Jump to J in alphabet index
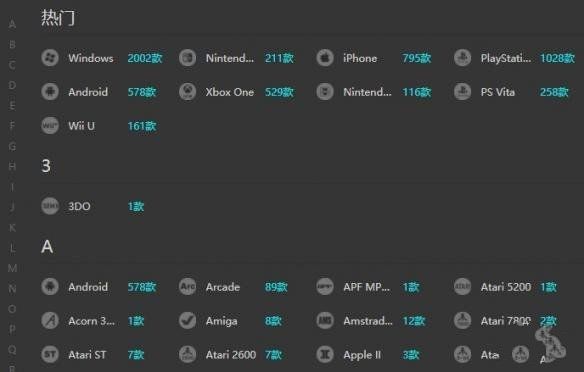The height and width of the screenshot is (372, 584). click(x=12, y=207)
